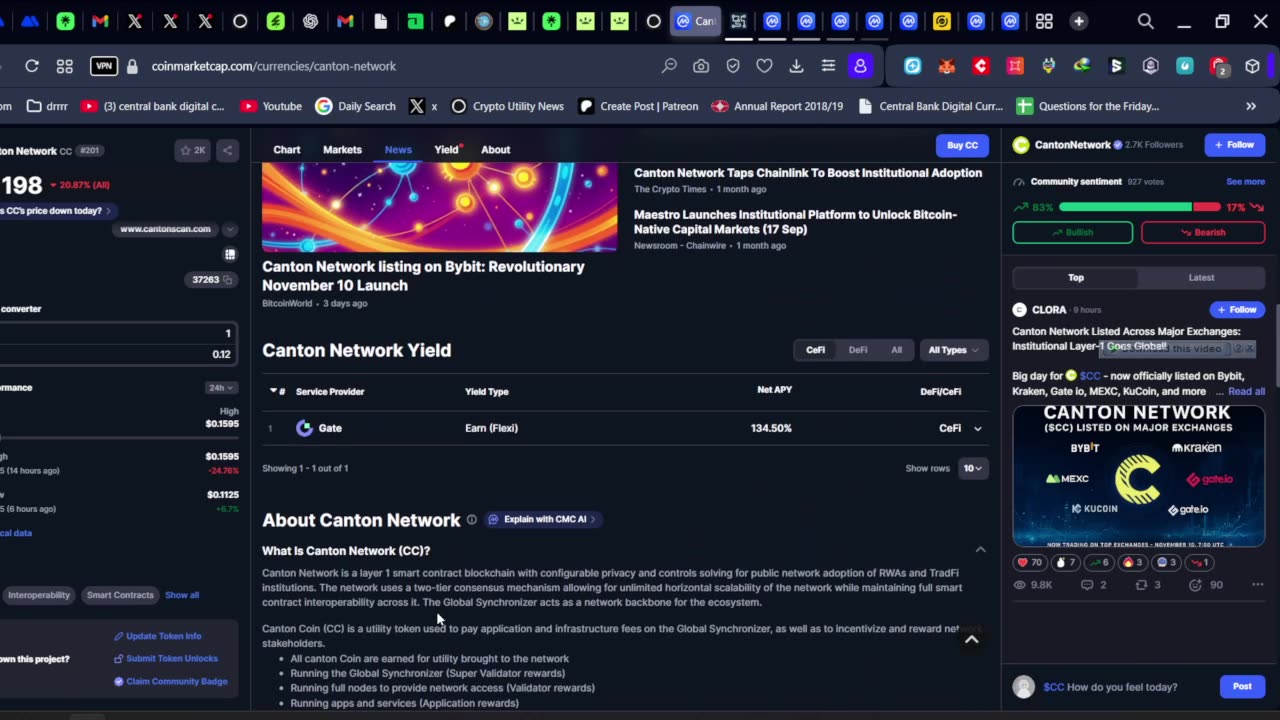Click the snapshot camera icon in address bar
This screenshot has height=720, width=1280.
tap(701, 66)
